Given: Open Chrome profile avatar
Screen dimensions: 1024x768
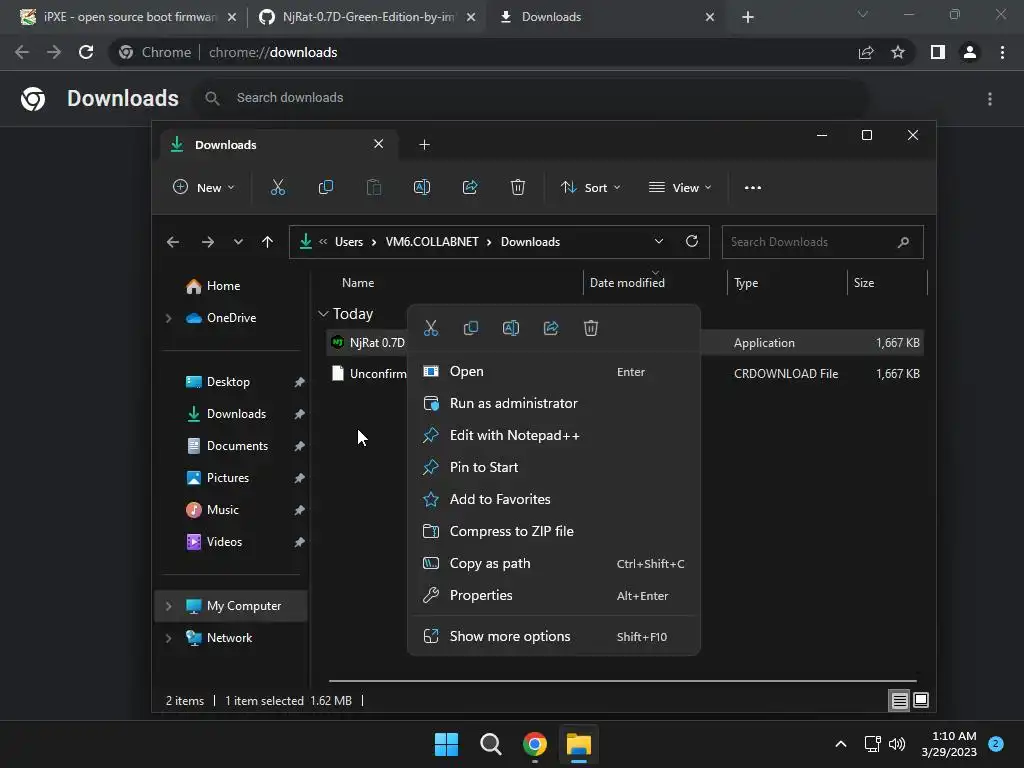Looking at the screenshot, I should click(x=970, y=52).
